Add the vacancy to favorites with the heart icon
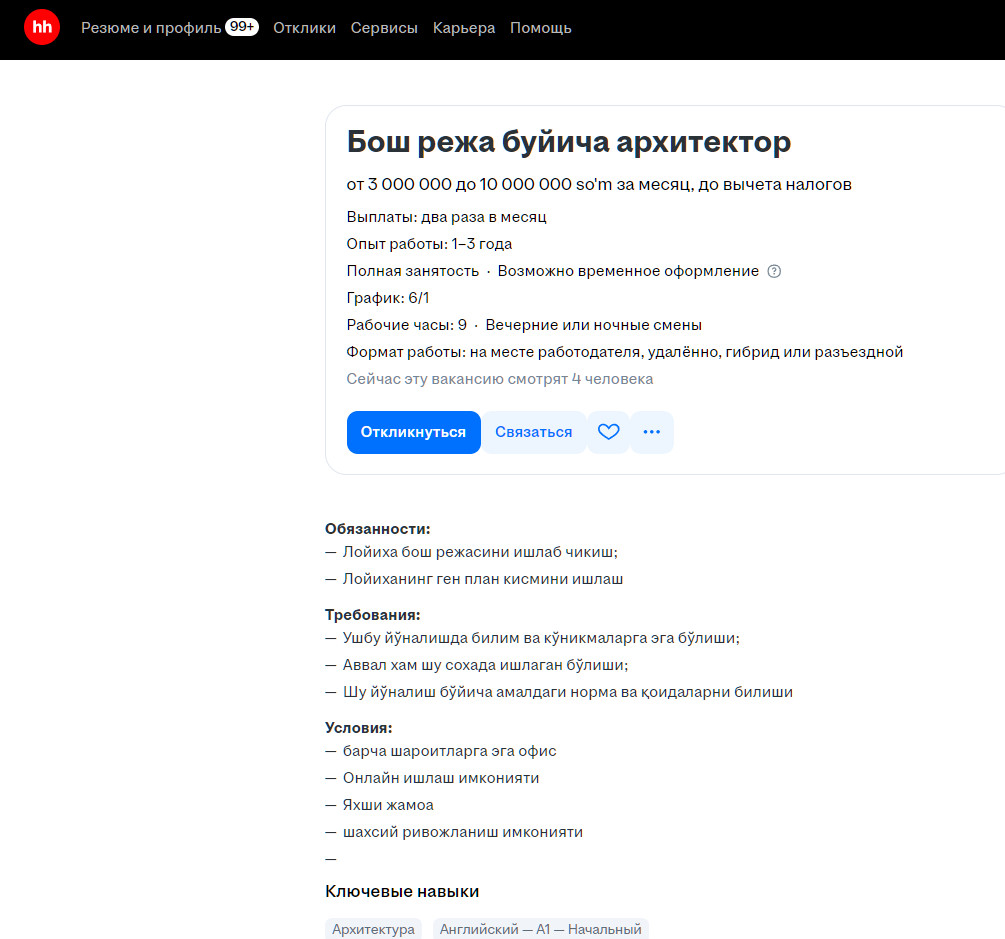The height and width of the screenshot is (939, 1005). click(608, 432)
